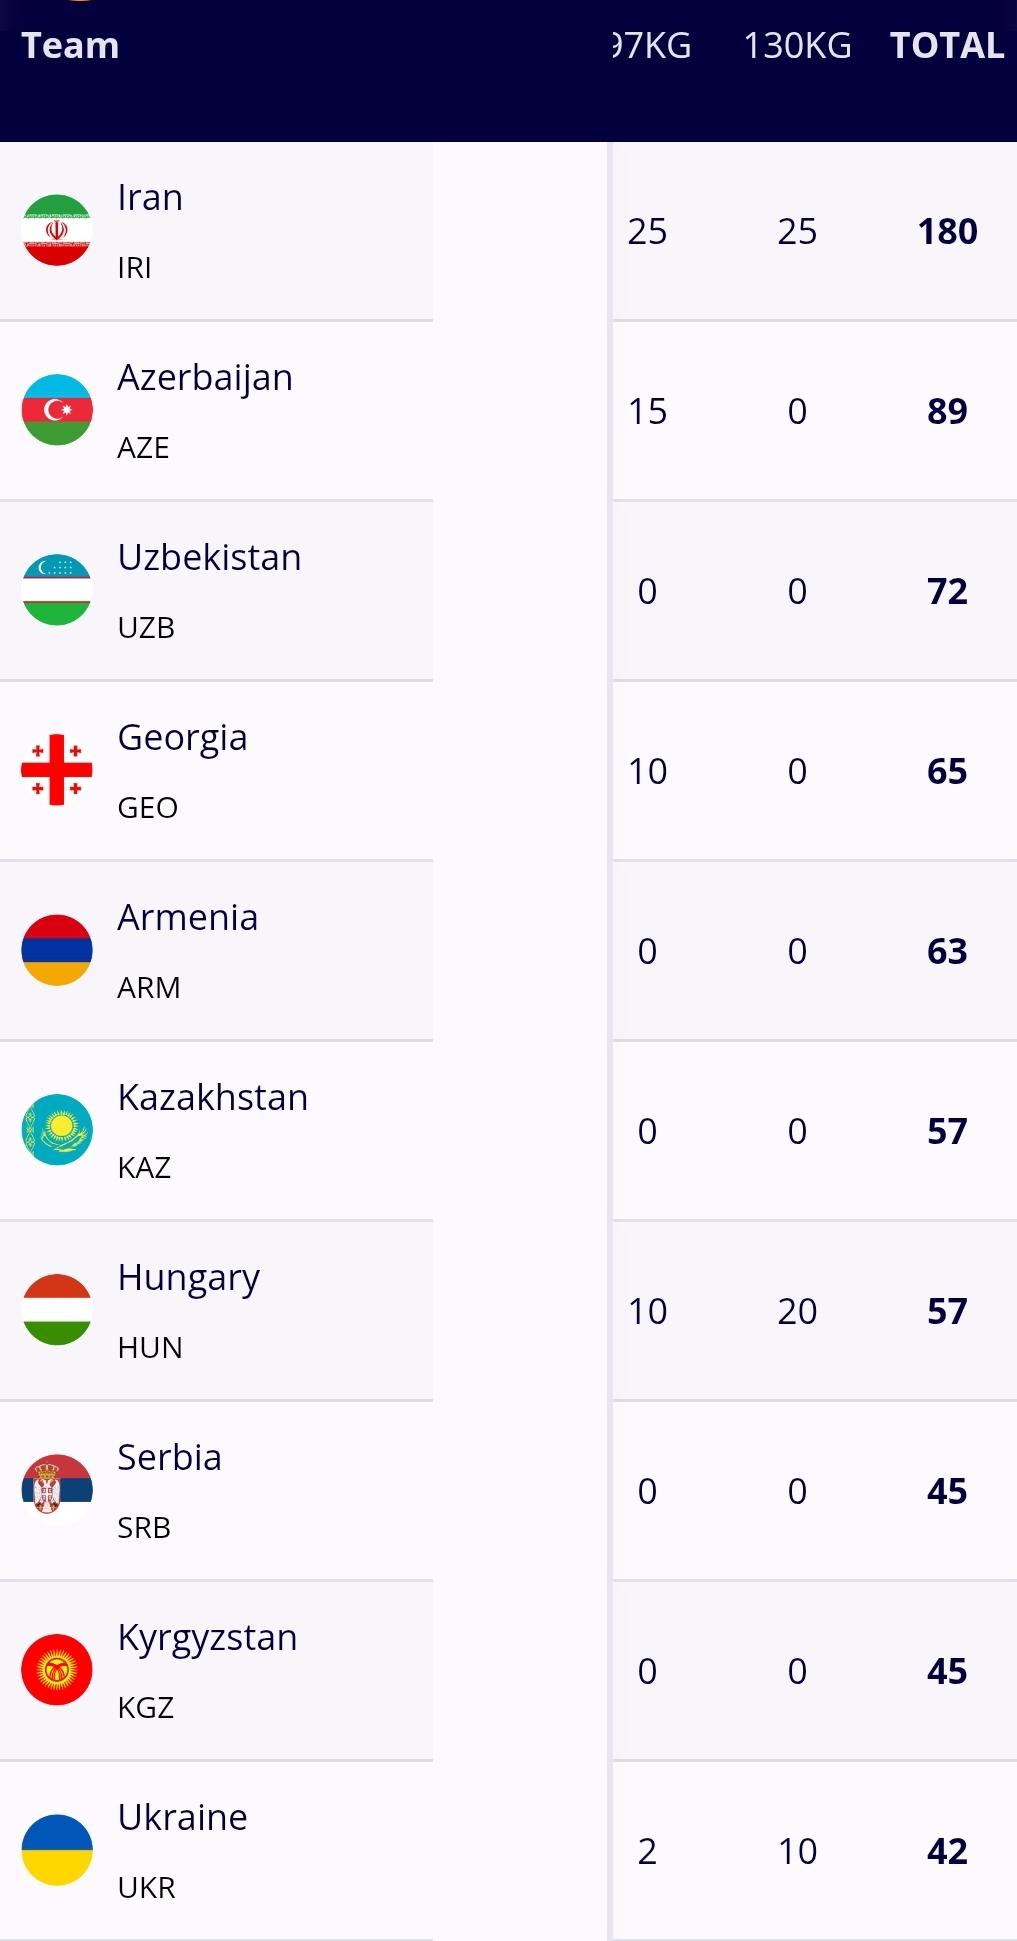Click the Azerbaijan flag icon
This screenshot has width=1017, height=1941.
(x=57, y=410)
